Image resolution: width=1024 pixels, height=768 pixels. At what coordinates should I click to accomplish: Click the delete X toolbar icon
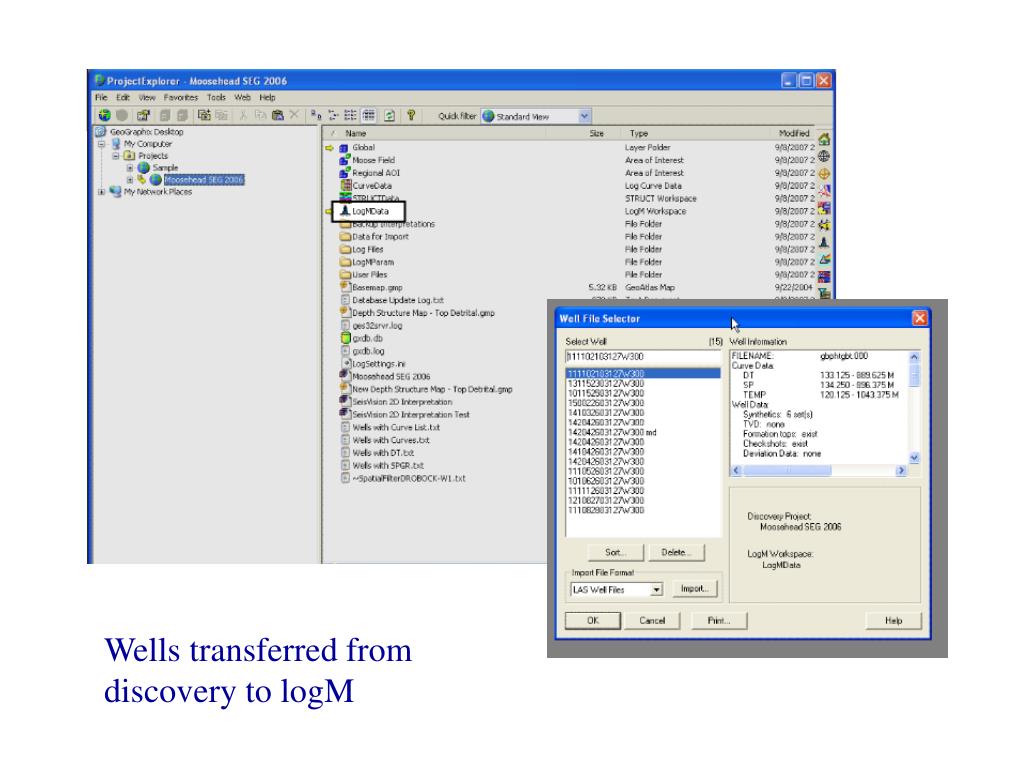tap(294, 115)
